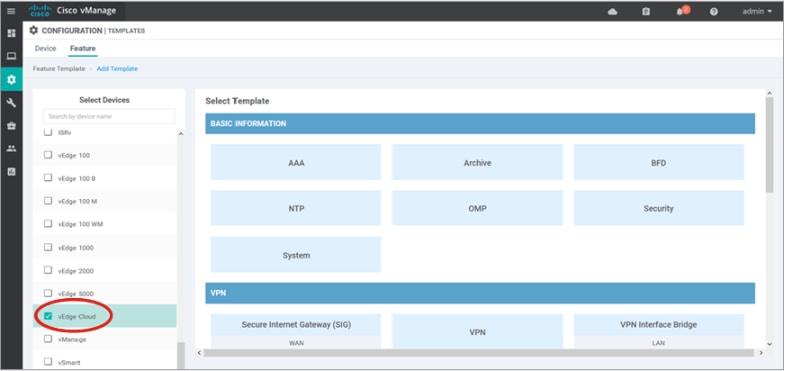This screenshot has height=371, width=786.
Task: Click the Cisco vManage title text
Action: (86, 11)
